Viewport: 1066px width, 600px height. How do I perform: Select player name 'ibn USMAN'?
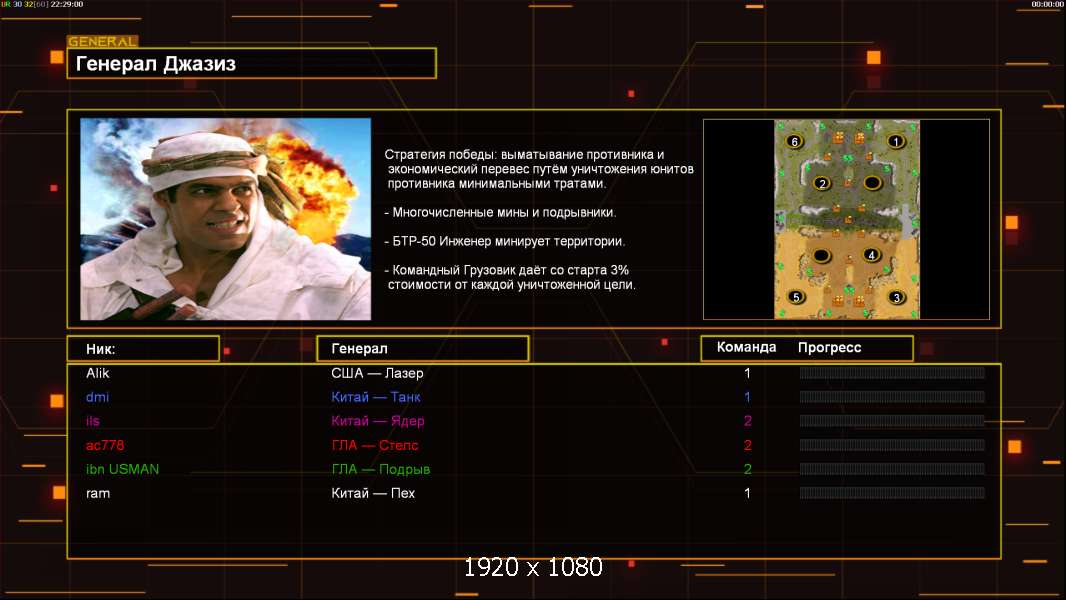(122, 469)
